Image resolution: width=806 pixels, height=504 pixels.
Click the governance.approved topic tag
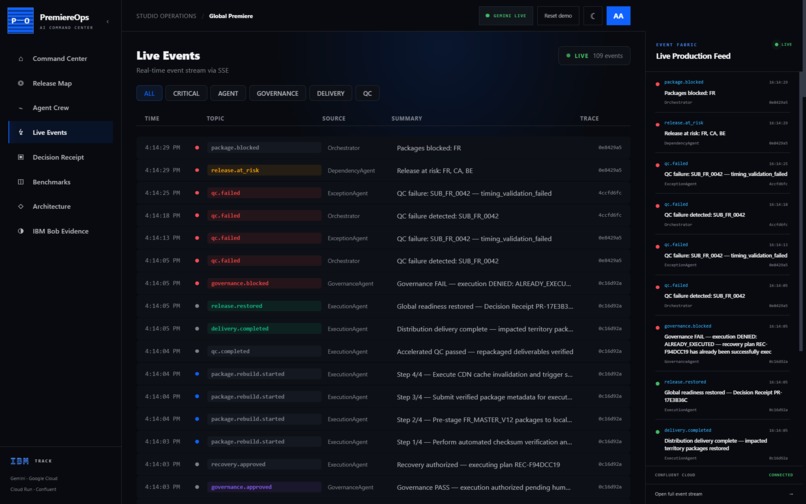(x=264, y=487)
